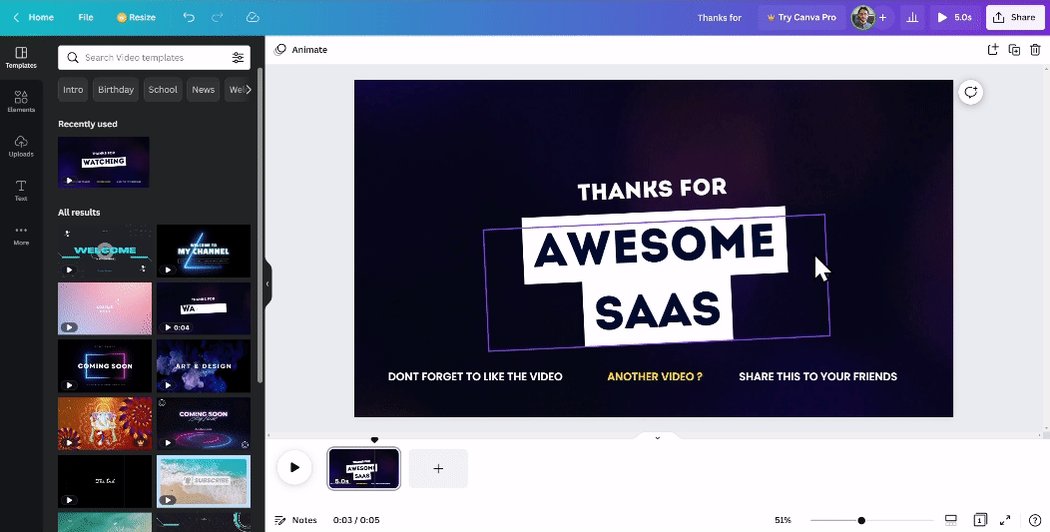Open the More sidebar tab
Image resolution: width=1050 pixels, height=532 pixels.
point(21,235)
